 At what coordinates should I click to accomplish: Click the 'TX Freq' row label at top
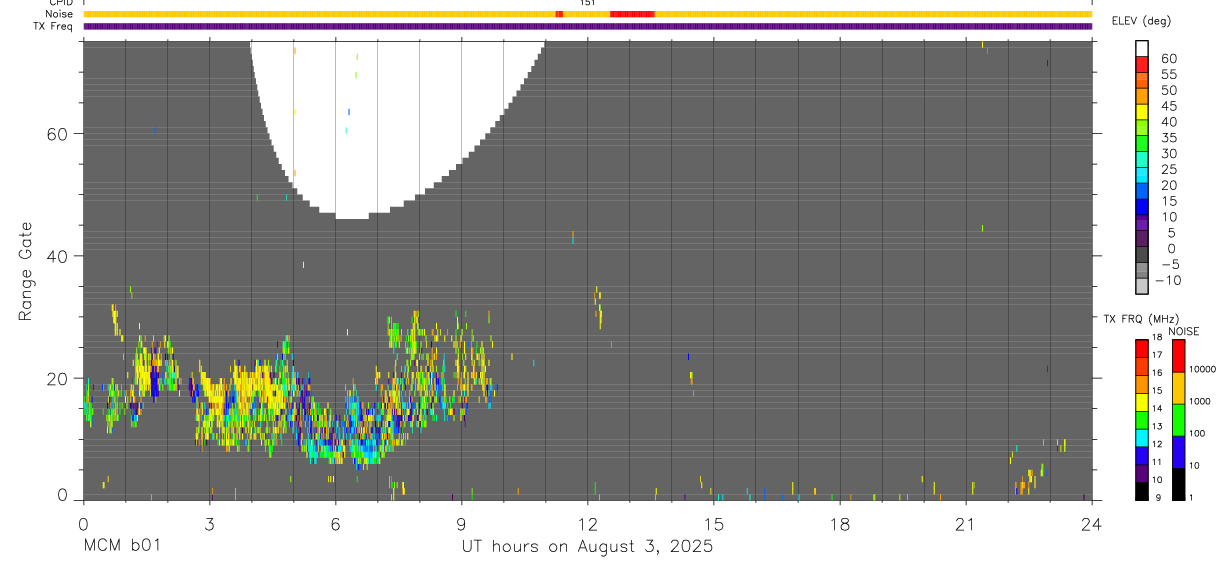(x=54, y=26)
